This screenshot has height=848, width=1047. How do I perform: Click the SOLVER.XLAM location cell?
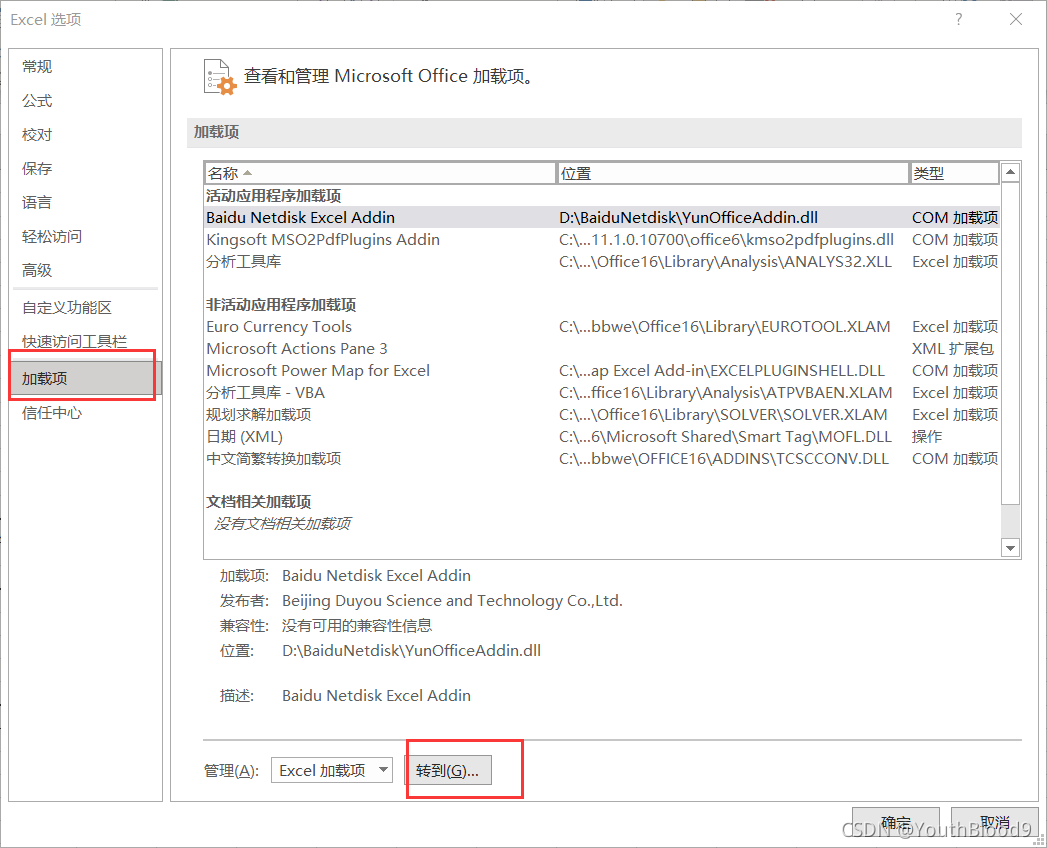[723, 415]
